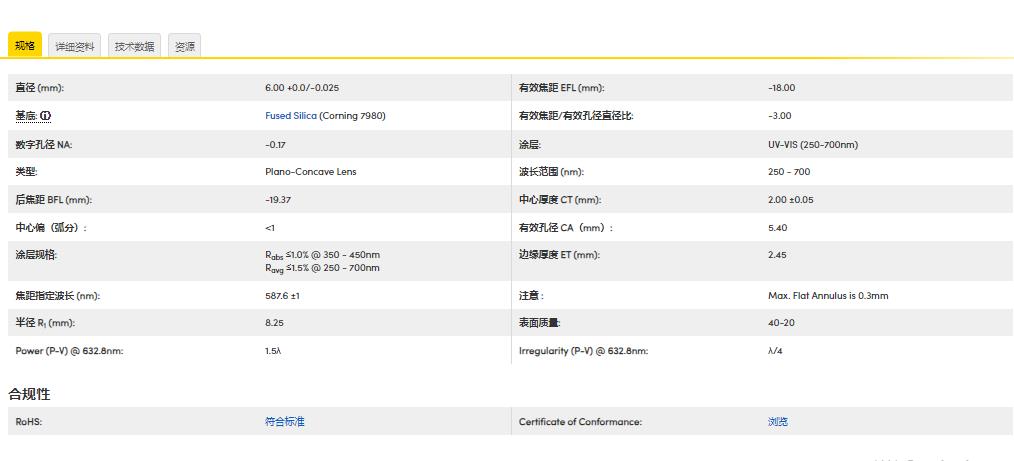Image resolution: width=1014 pixels, height=461 pixels.
Task: Select the radius R1 value 8.25
Action: [x=274, y=323]
